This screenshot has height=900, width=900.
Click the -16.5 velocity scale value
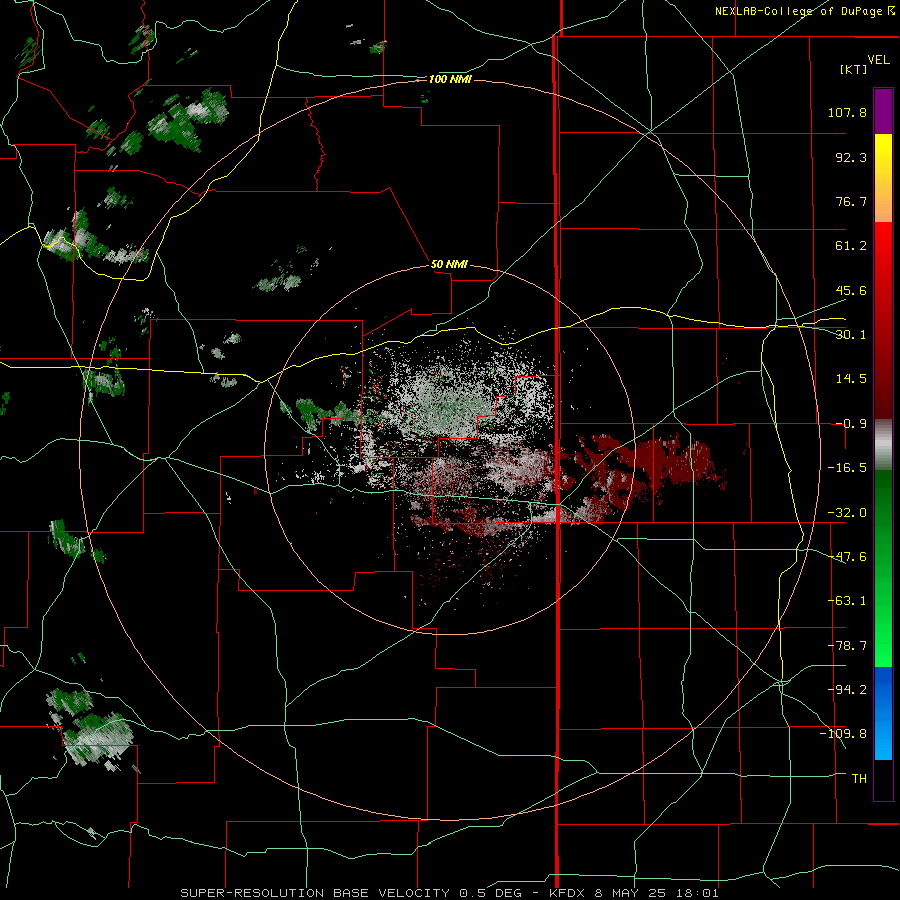(x=847, y=468)
